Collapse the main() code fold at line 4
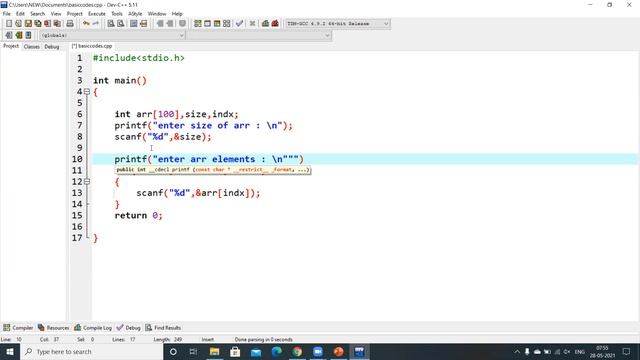 [x=87, y=92]
